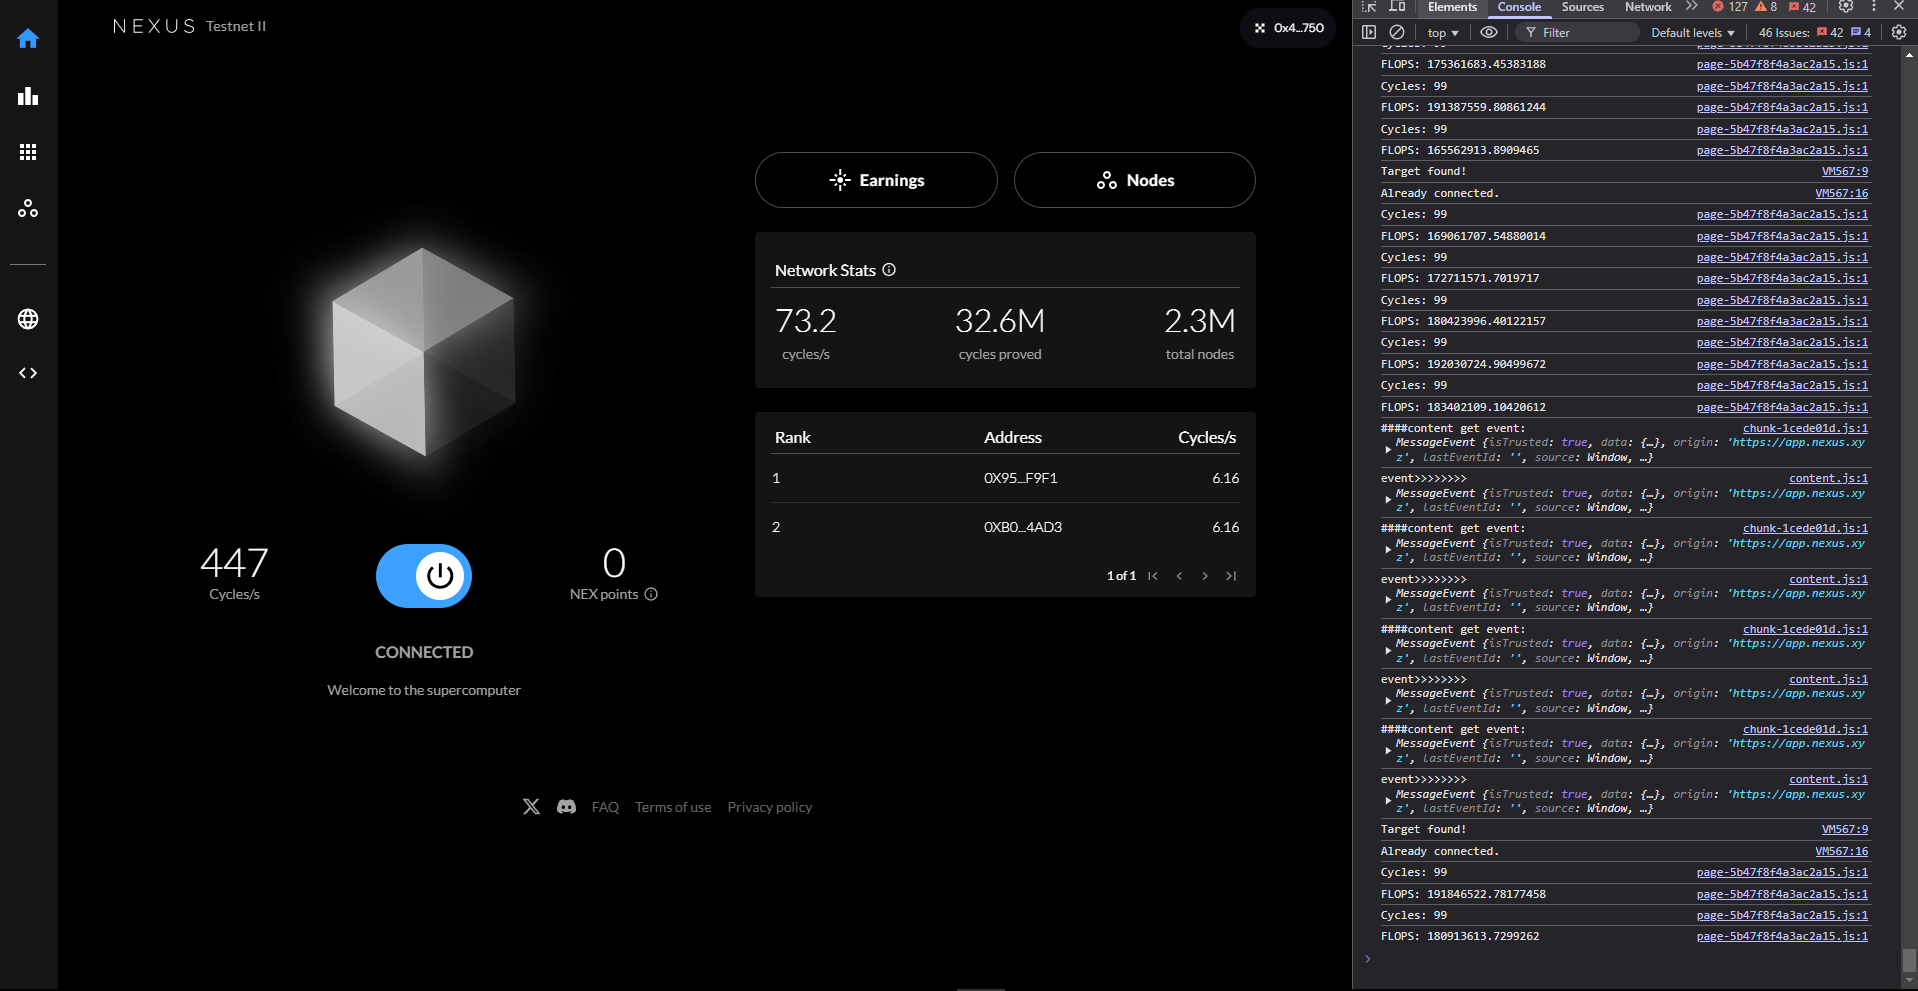Switch to the Network tab in DevTools
Screen dimensions: 1918x991
[x=1647, y=7]
